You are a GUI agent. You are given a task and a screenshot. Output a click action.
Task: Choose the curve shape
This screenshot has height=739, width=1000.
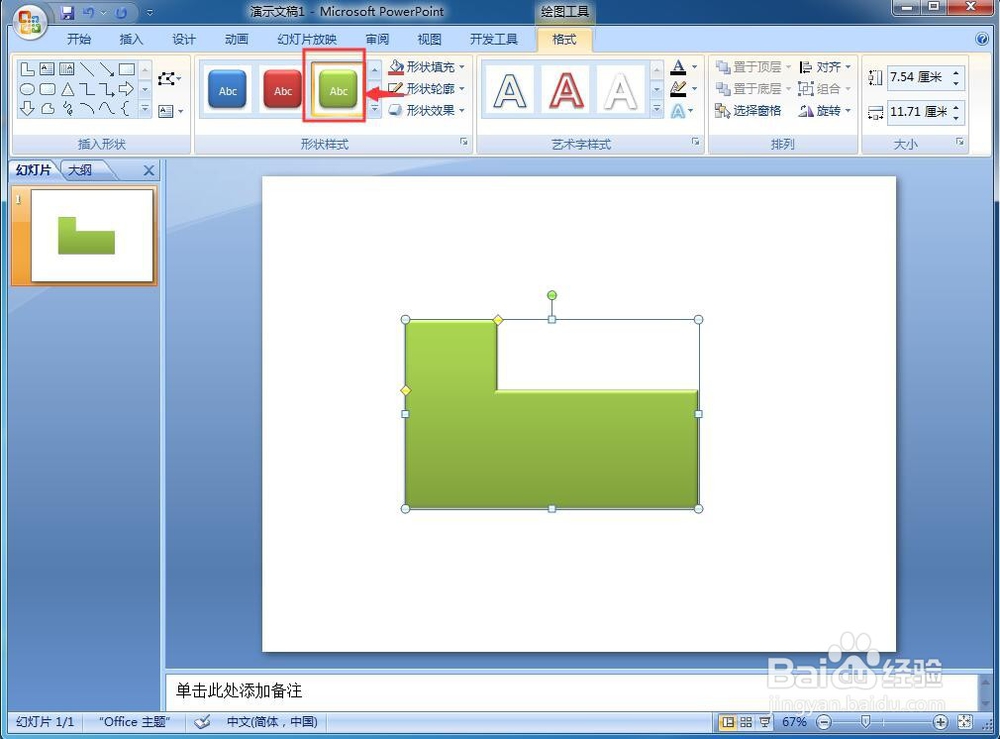[107, 109]
